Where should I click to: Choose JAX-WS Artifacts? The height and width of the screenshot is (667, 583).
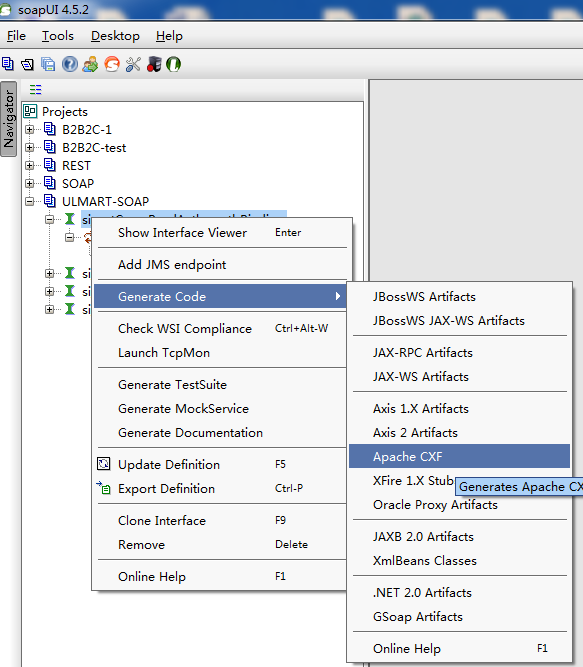coord(459,377)
